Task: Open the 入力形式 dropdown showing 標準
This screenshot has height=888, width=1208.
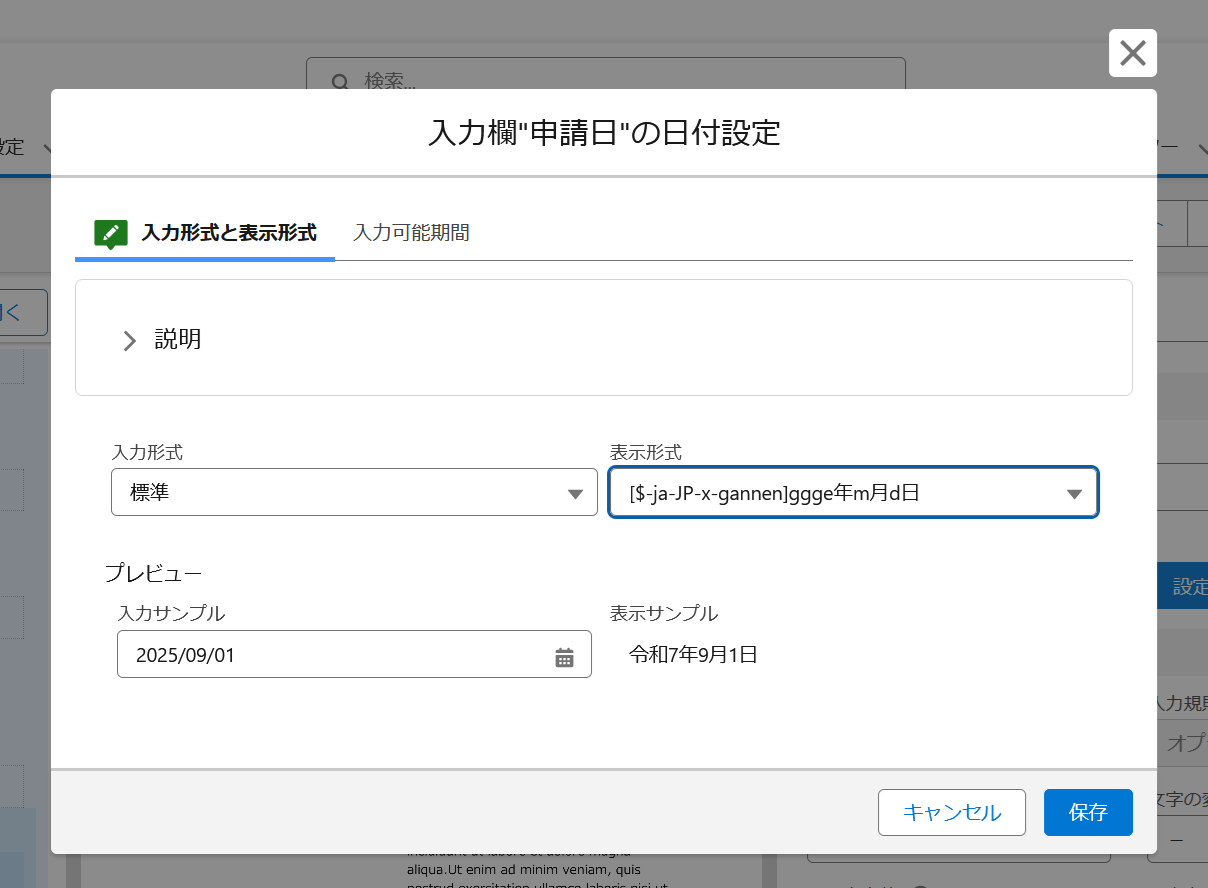Action: [354, 493]
